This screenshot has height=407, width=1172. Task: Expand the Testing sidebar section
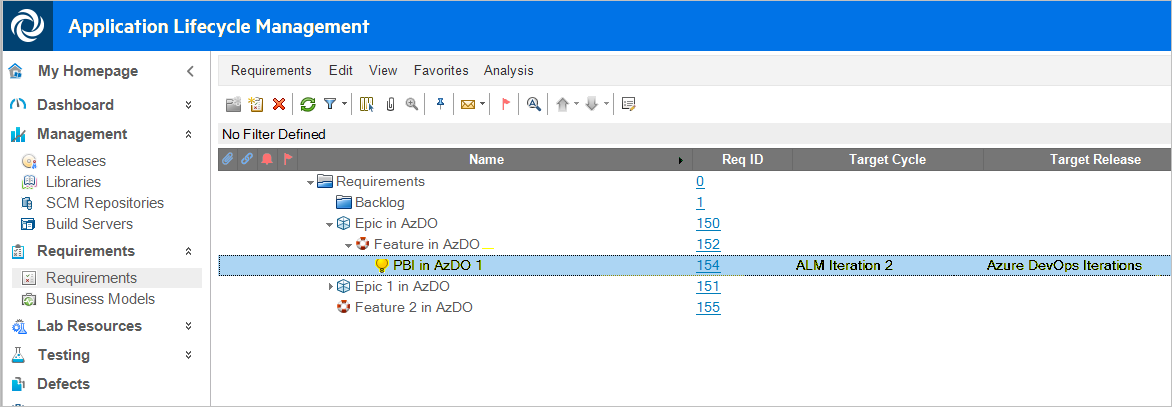(x=188, y=355)
